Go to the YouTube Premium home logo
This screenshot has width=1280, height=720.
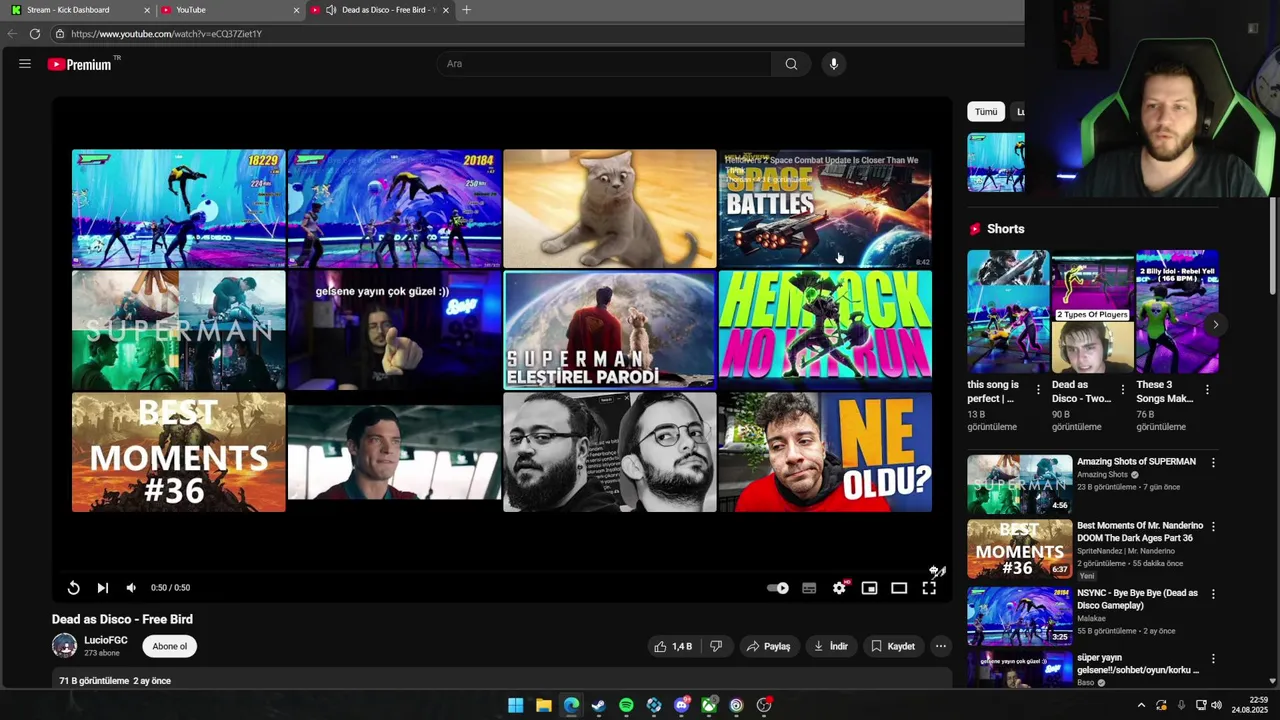click(x=80, y=64)
